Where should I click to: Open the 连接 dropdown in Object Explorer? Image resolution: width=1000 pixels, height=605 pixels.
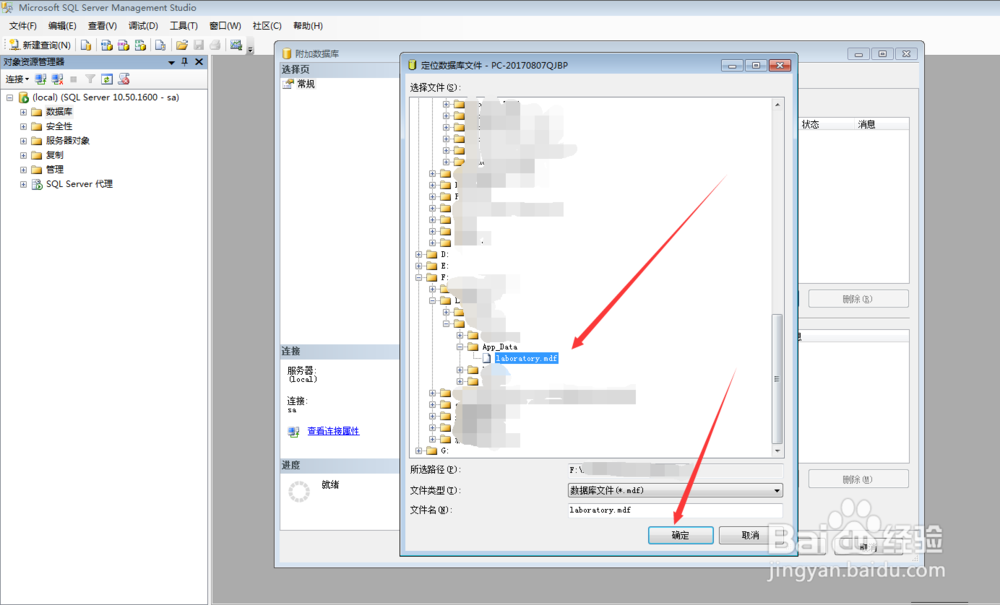pos(17,79)
